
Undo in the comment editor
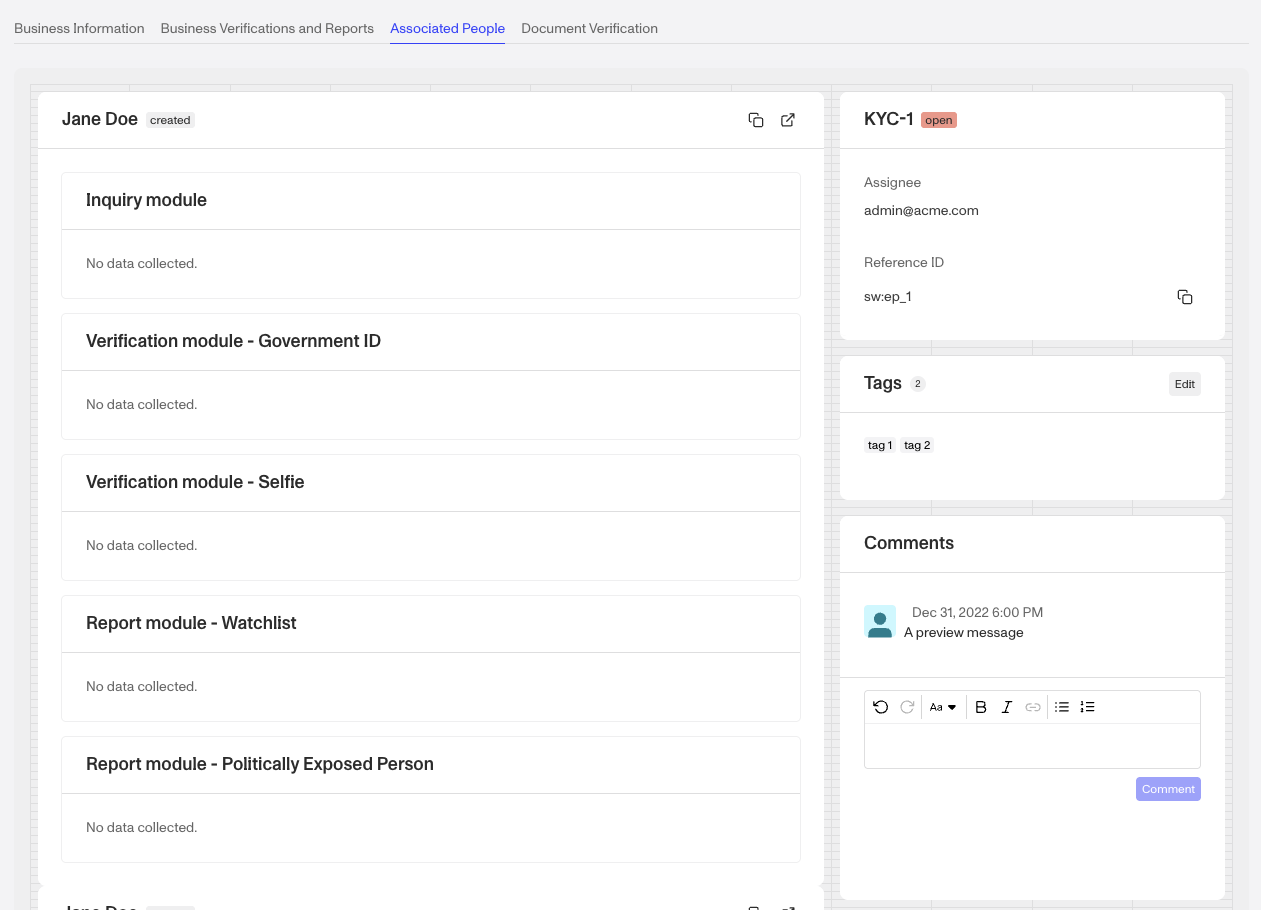tap(880, 707)
